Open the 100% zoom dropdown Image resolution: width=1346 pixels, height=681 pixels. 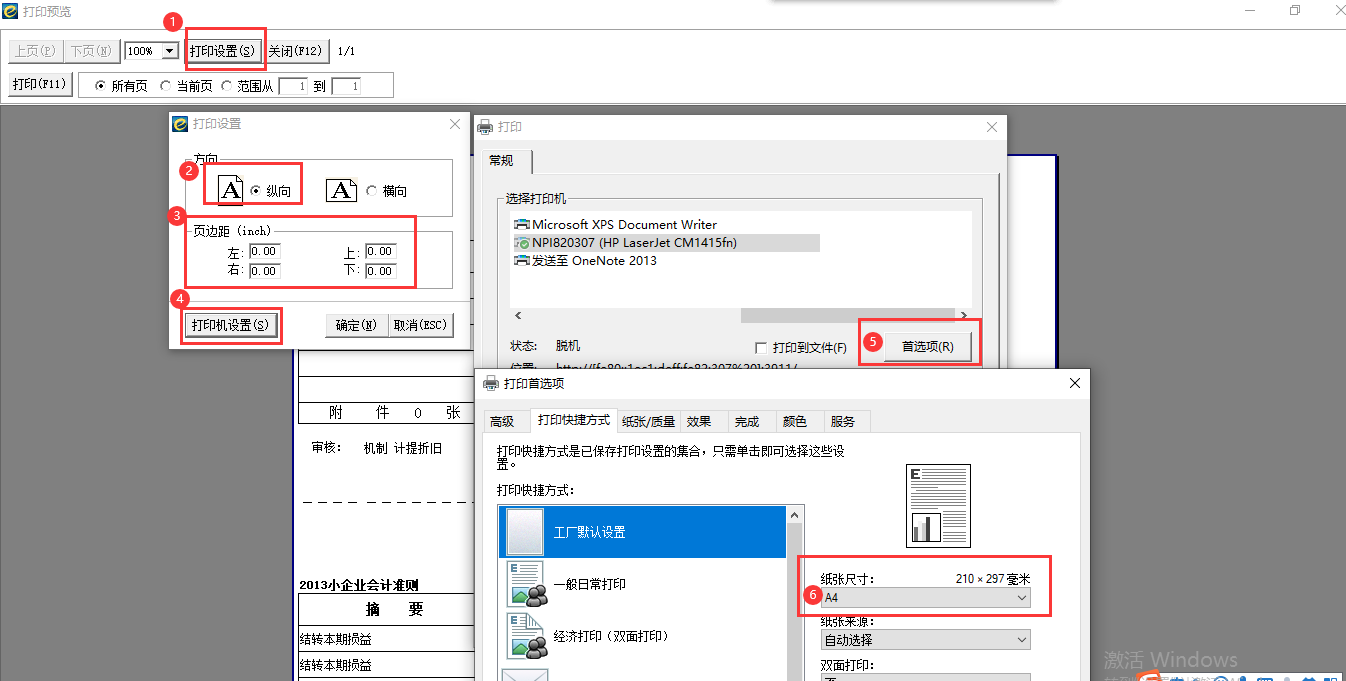point(169,51)
